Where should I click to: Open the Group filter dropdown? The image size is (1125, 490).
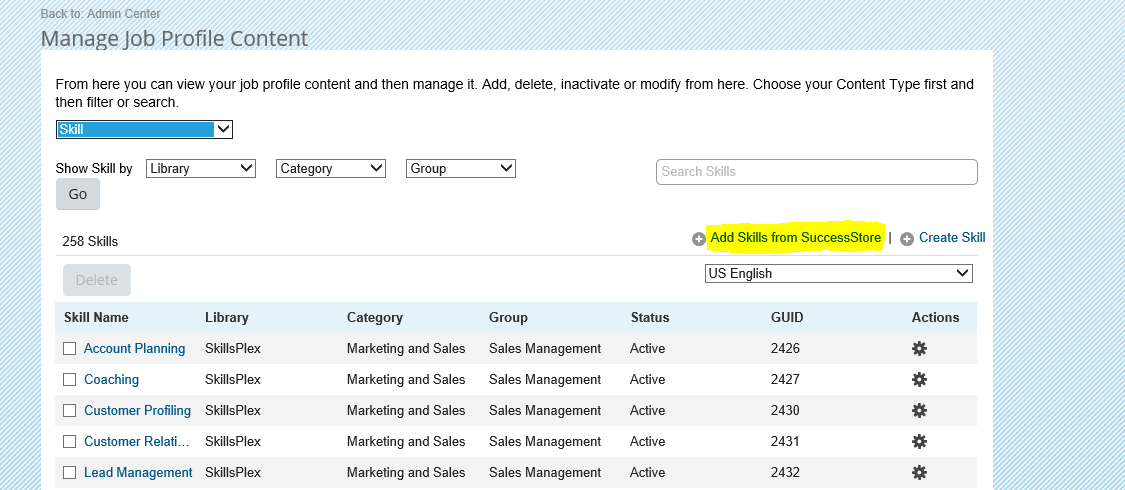click(x=461, y=169)
